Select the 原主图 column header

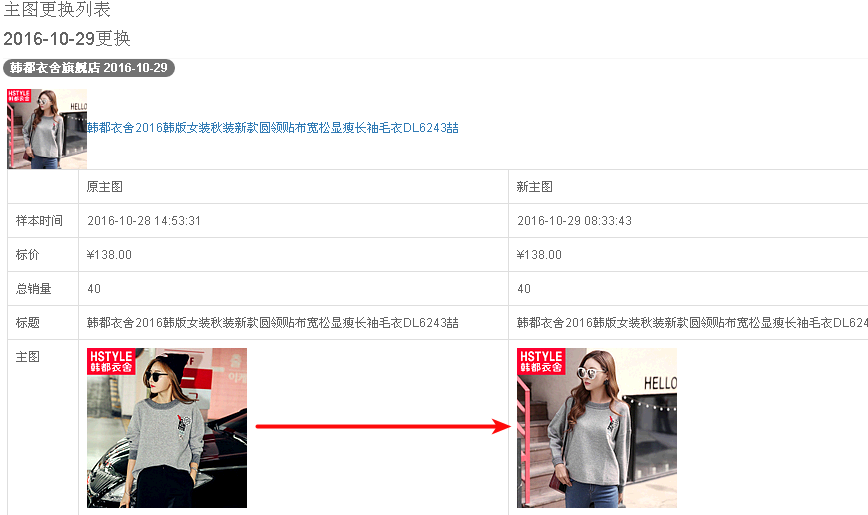(105, 187)
